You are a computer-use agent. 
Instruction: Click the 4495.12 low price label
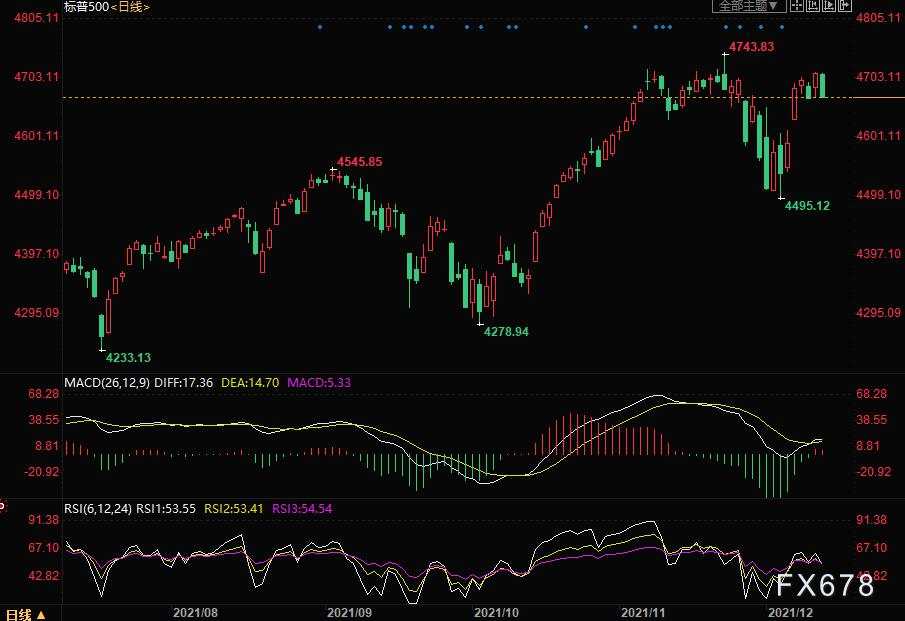(x=807, y=205)
